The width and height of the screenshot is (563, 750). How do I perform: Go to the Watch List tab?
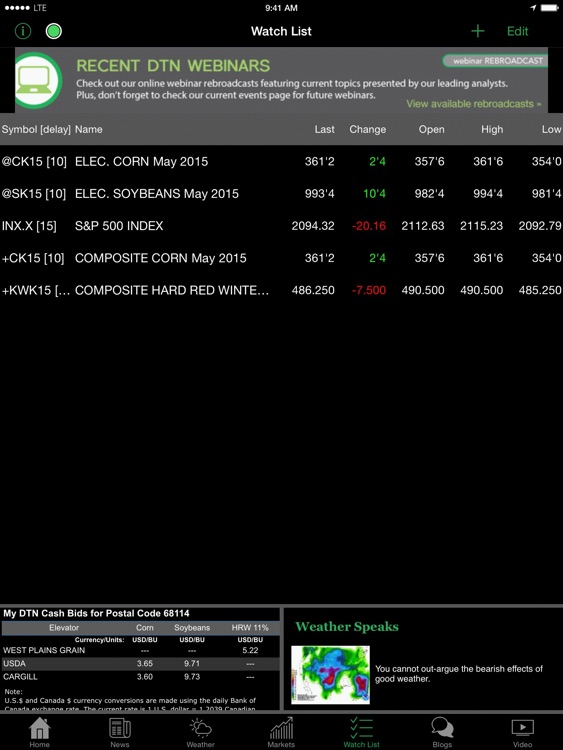pos(361,732)
